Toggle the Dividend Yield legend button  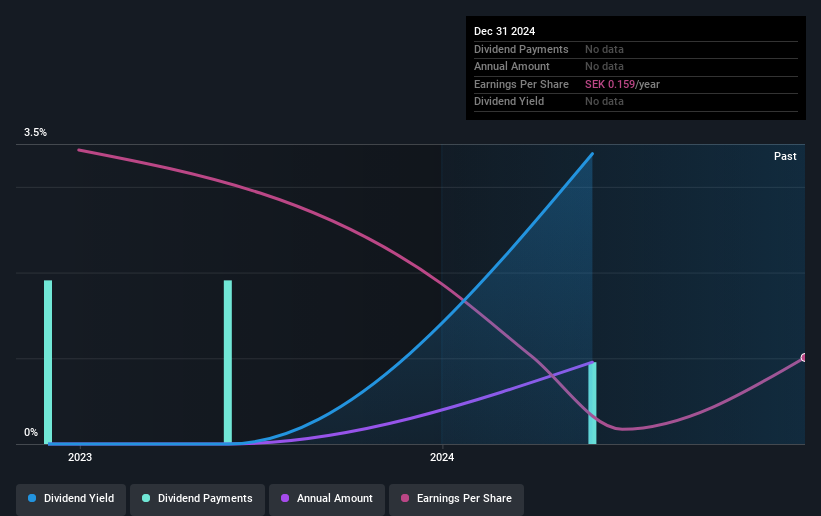click(71, 499)
